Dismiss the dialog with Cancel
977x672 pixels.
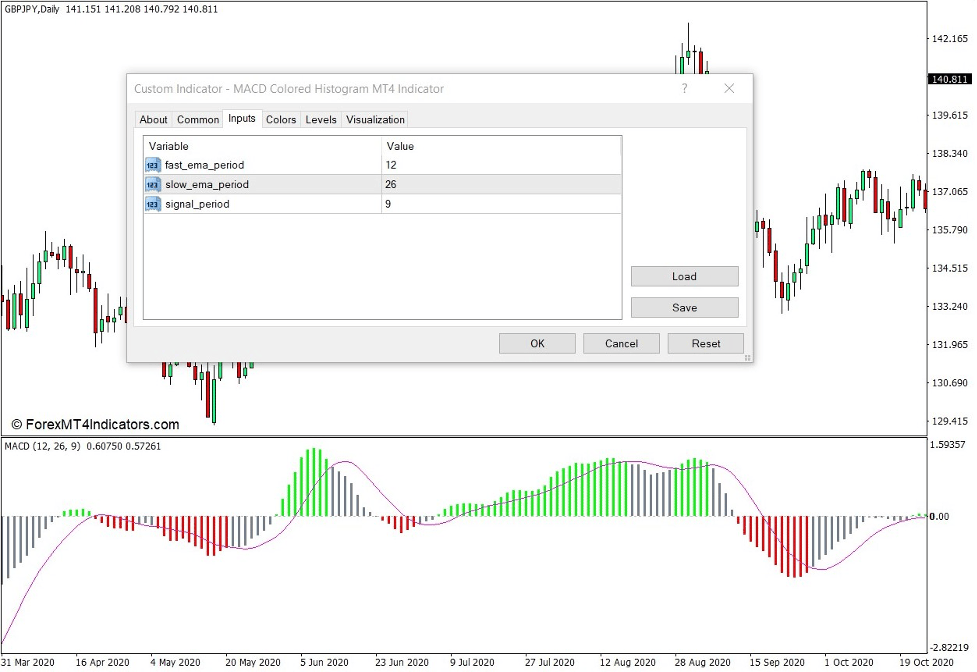click(621, 343)
